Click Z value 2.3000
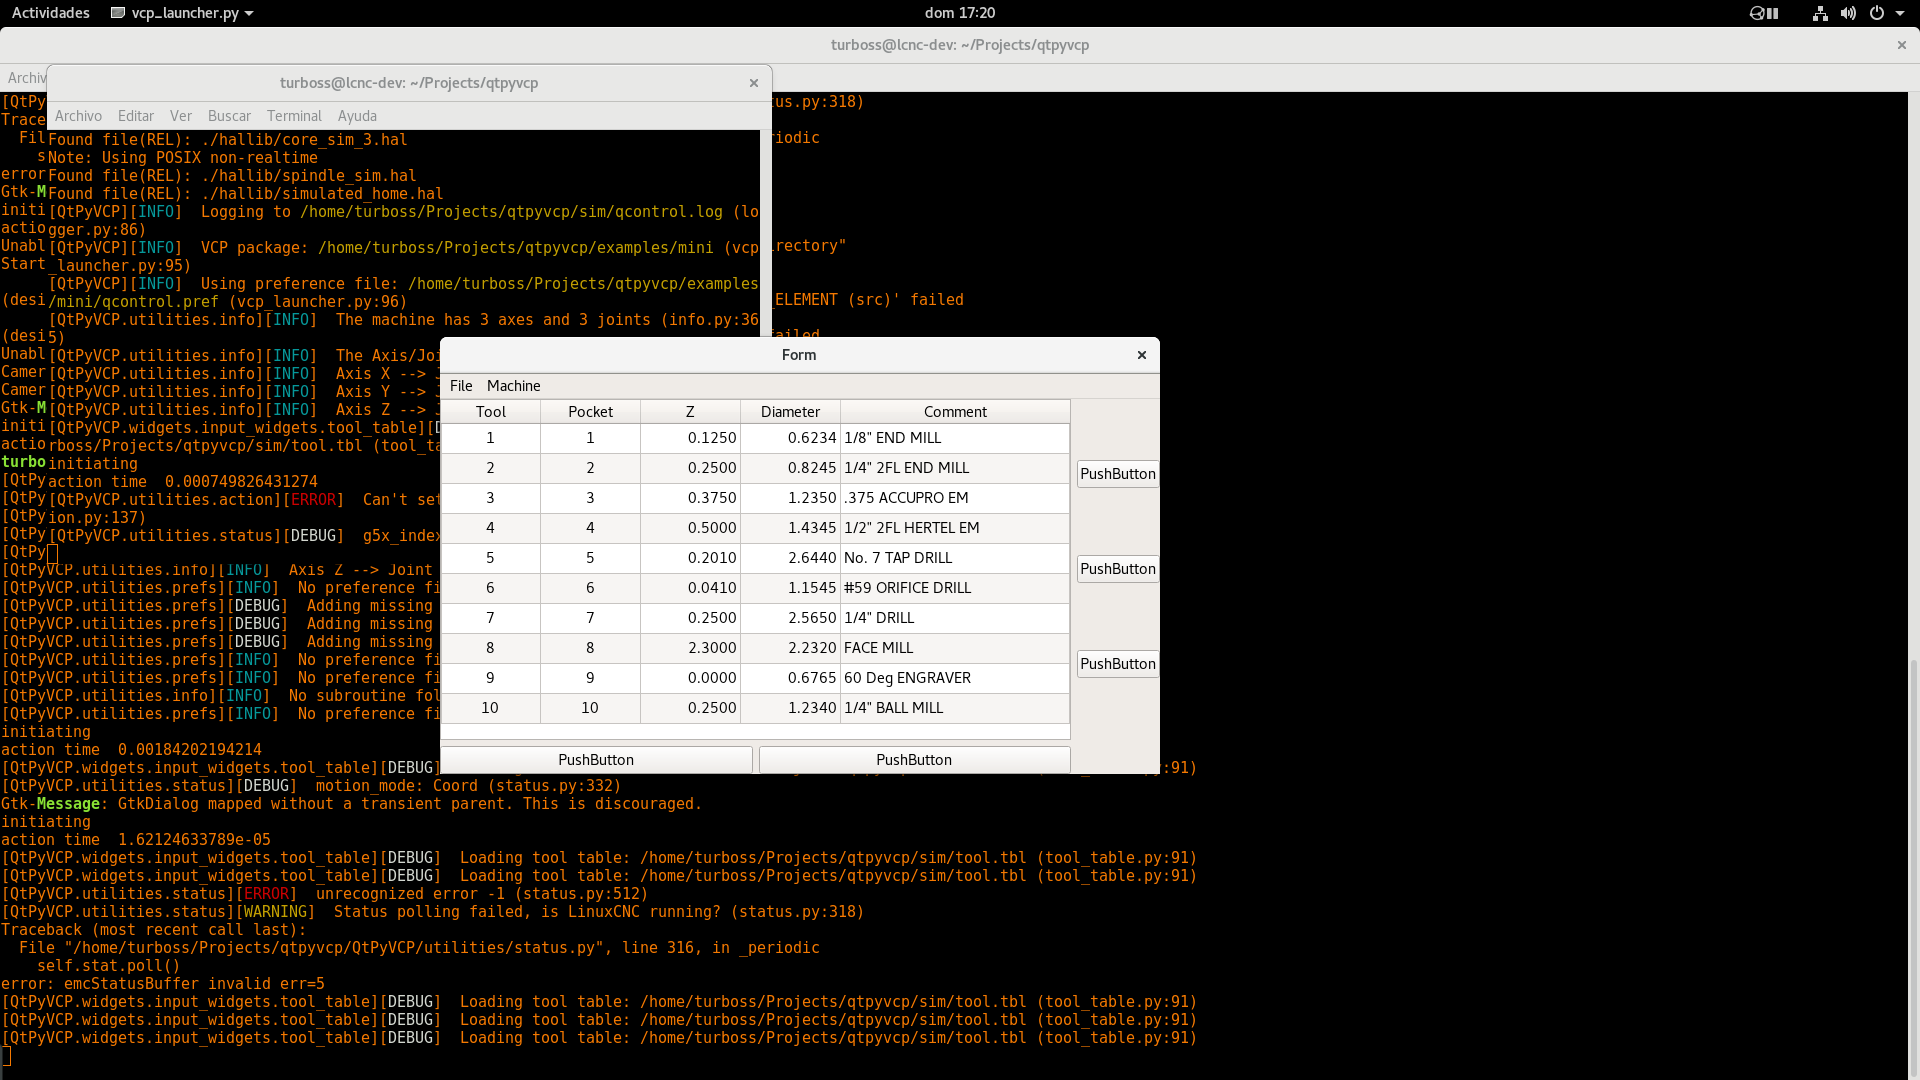The height and width of the screenshot is (1080, 1920). [x=690, y=648]
